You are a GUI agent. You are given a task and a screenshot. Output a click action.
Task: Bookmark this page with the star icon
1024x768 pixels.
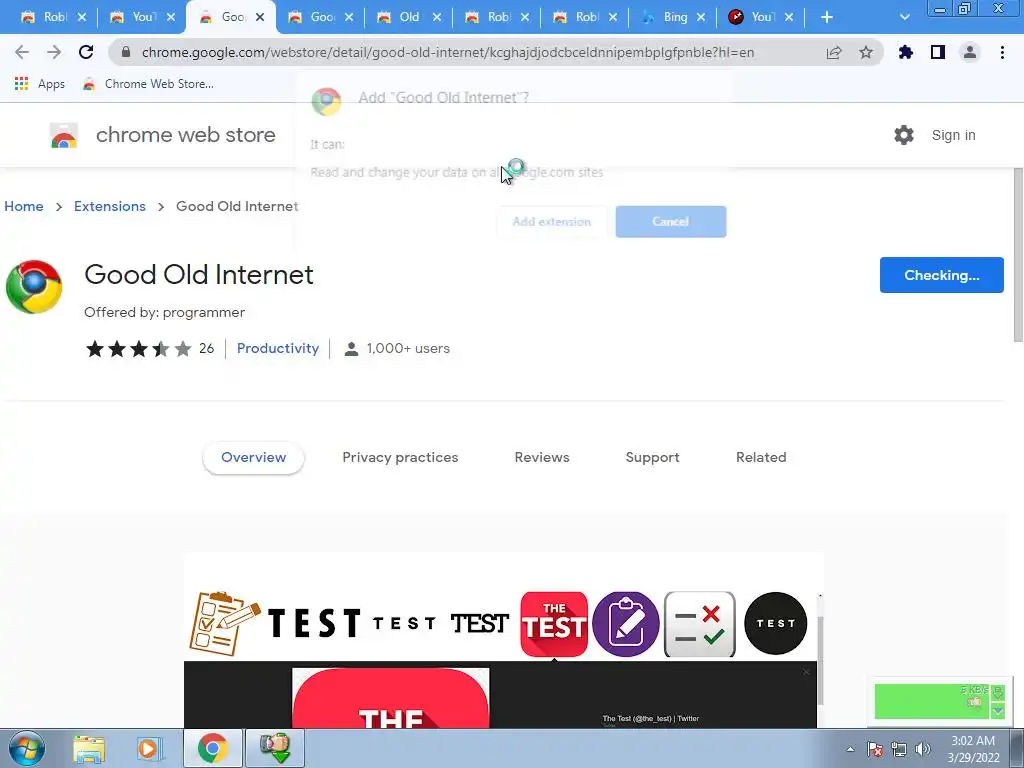click(866, 52)
